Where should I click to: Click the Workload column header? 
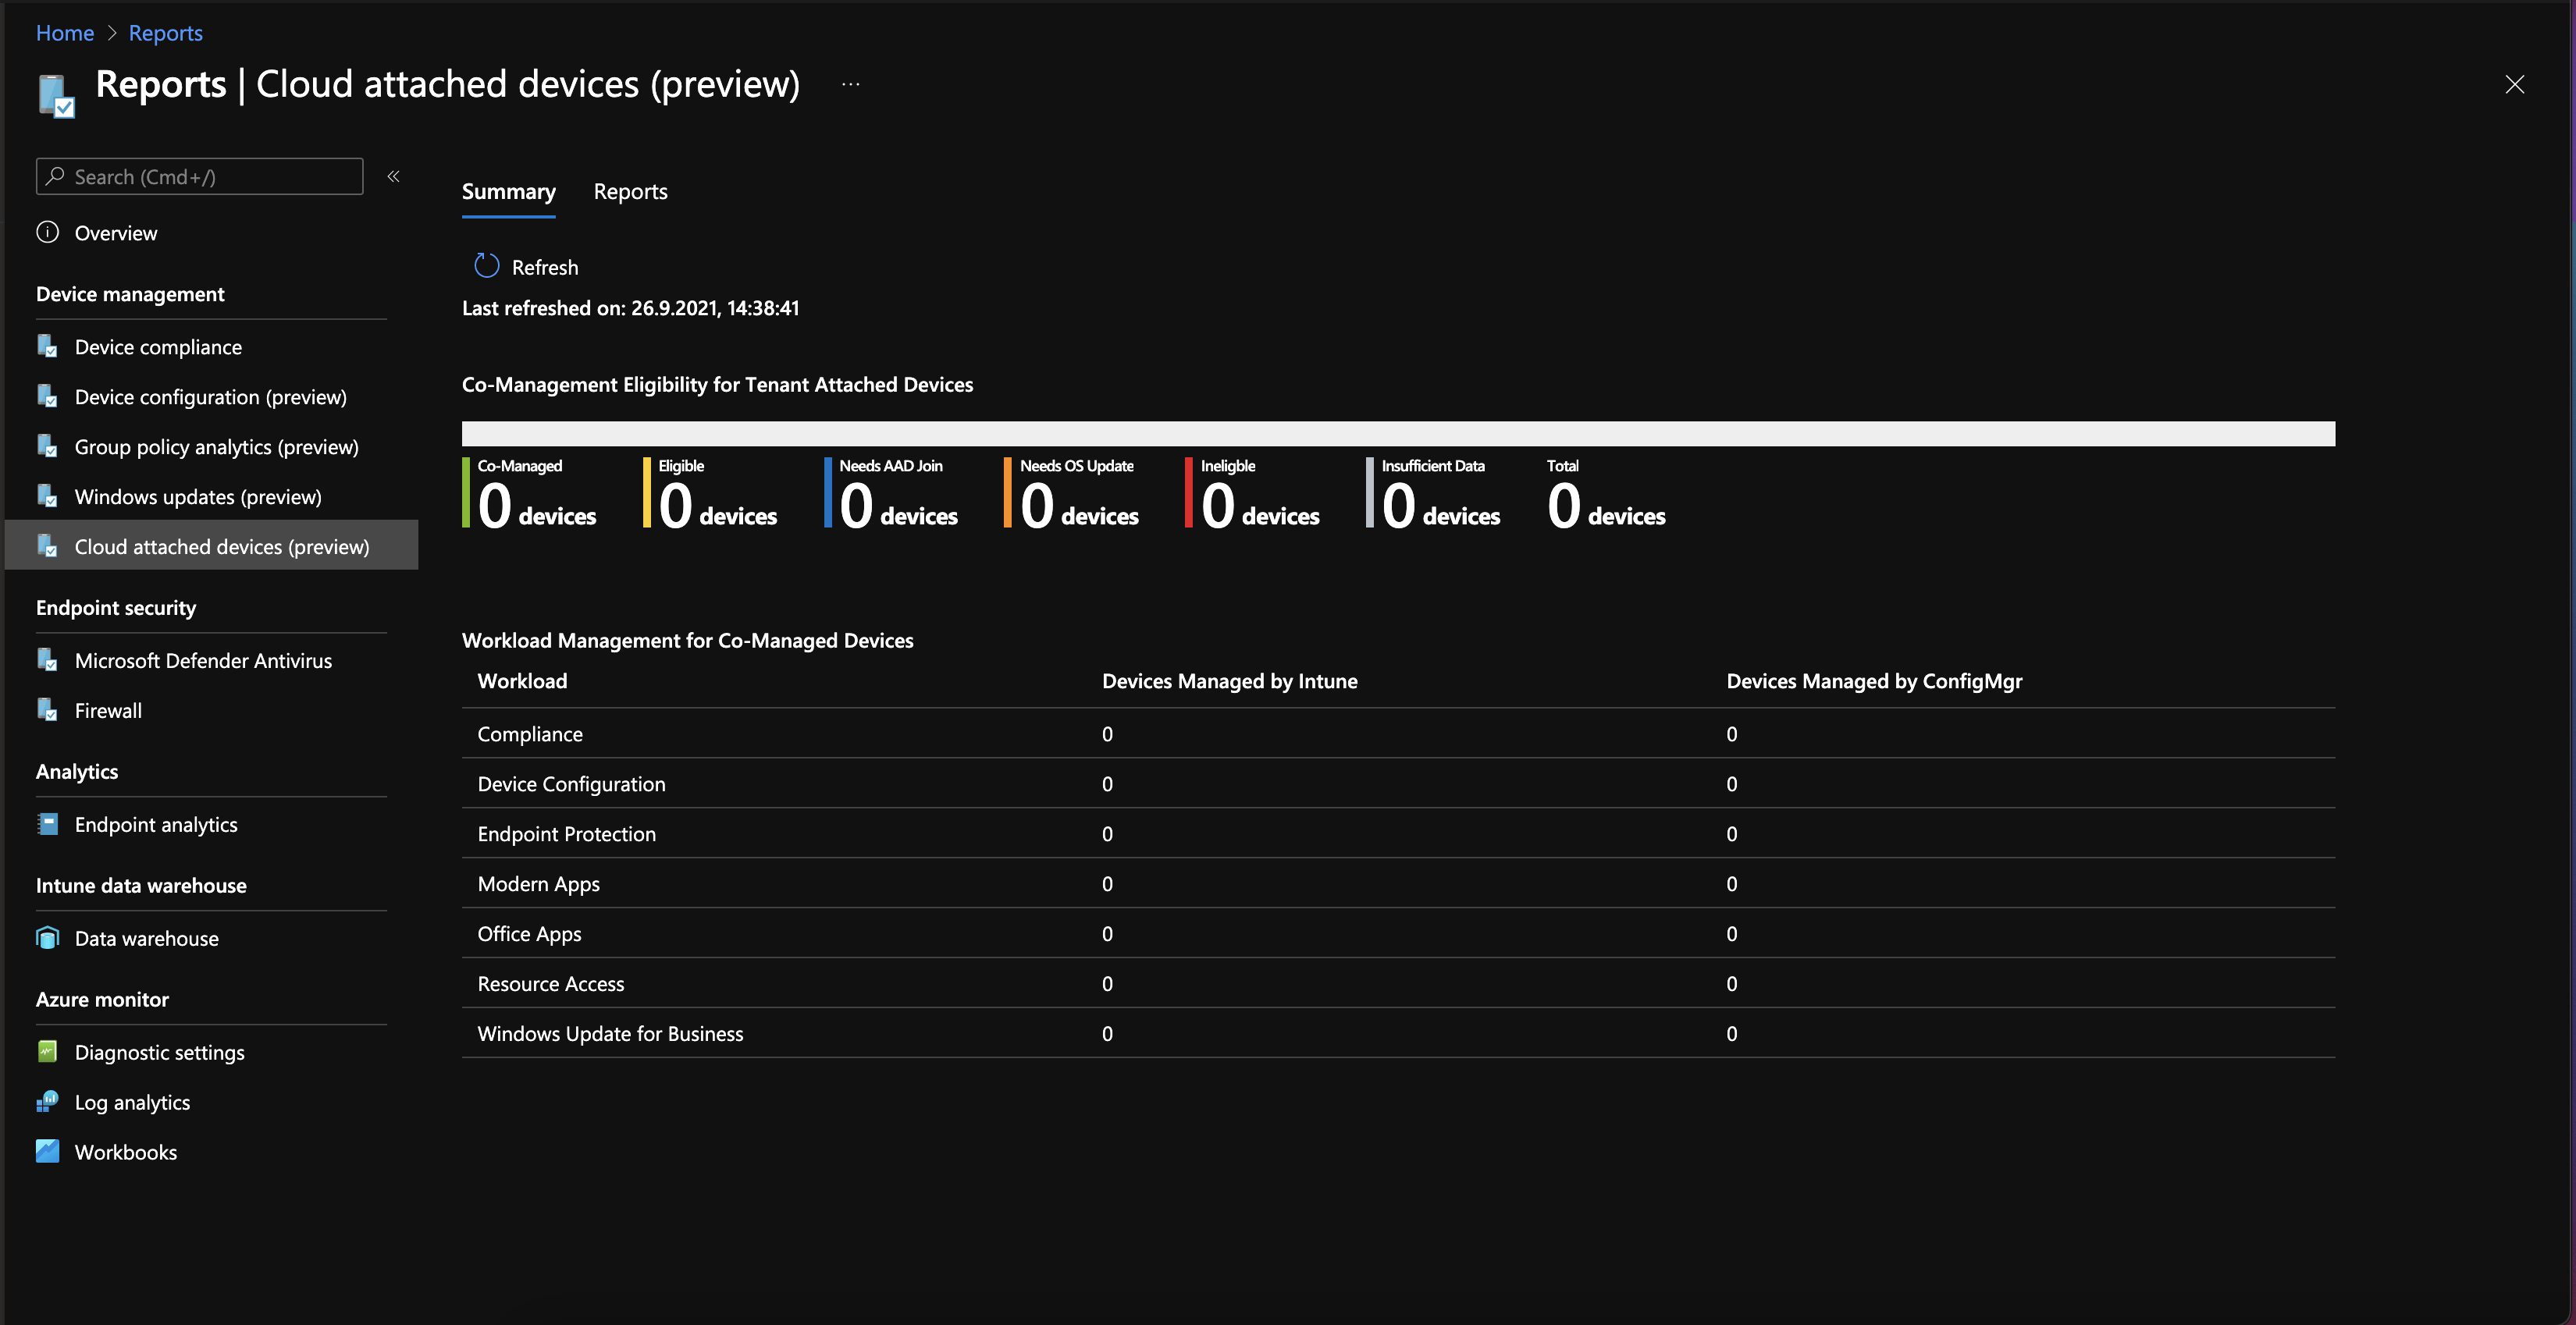pyautogui.click(x=522, y=681)
